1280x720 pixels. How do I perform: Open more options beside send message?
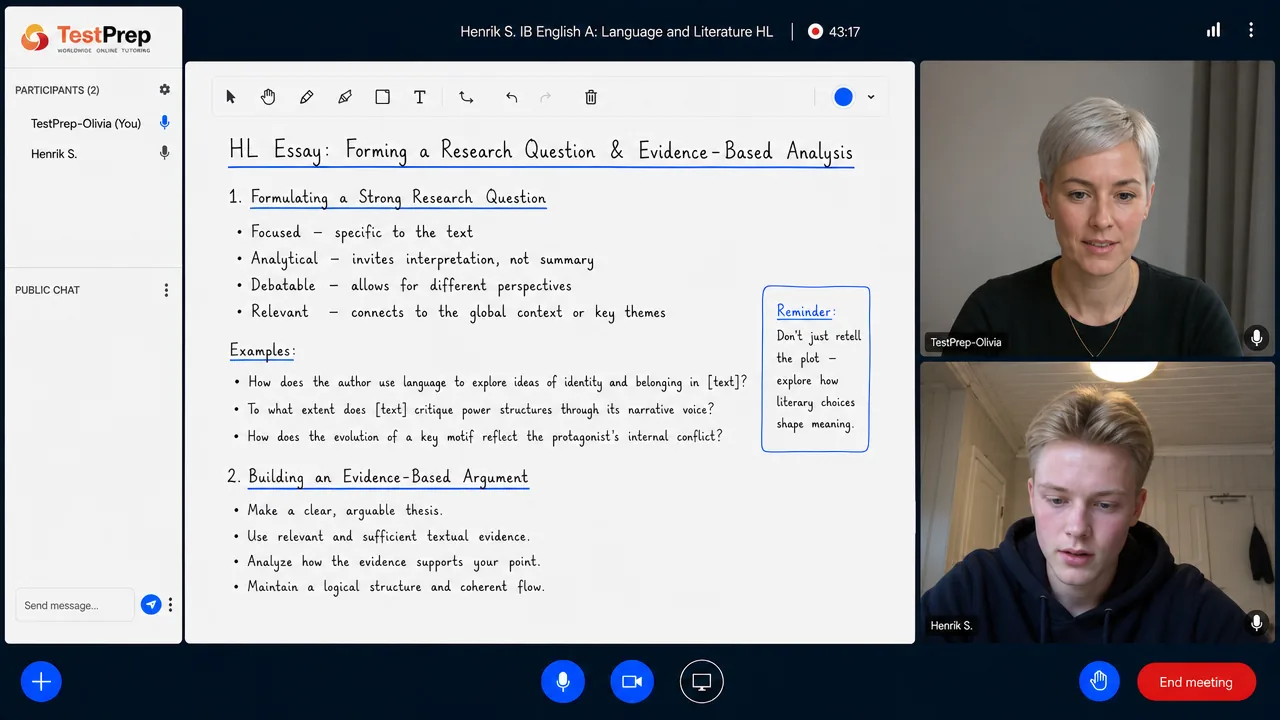point(170,604)
